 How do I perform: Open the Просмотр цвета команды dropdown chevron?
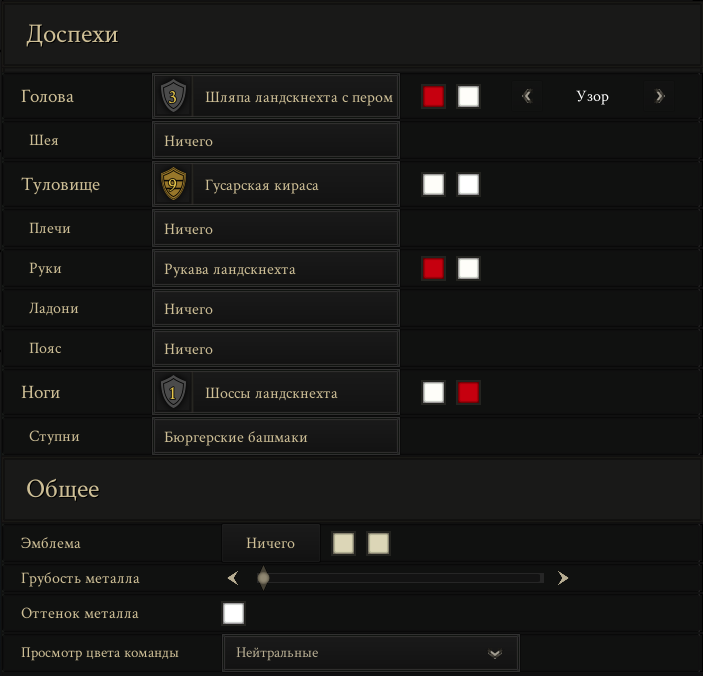pyautogui.click(x=495, y=654)
